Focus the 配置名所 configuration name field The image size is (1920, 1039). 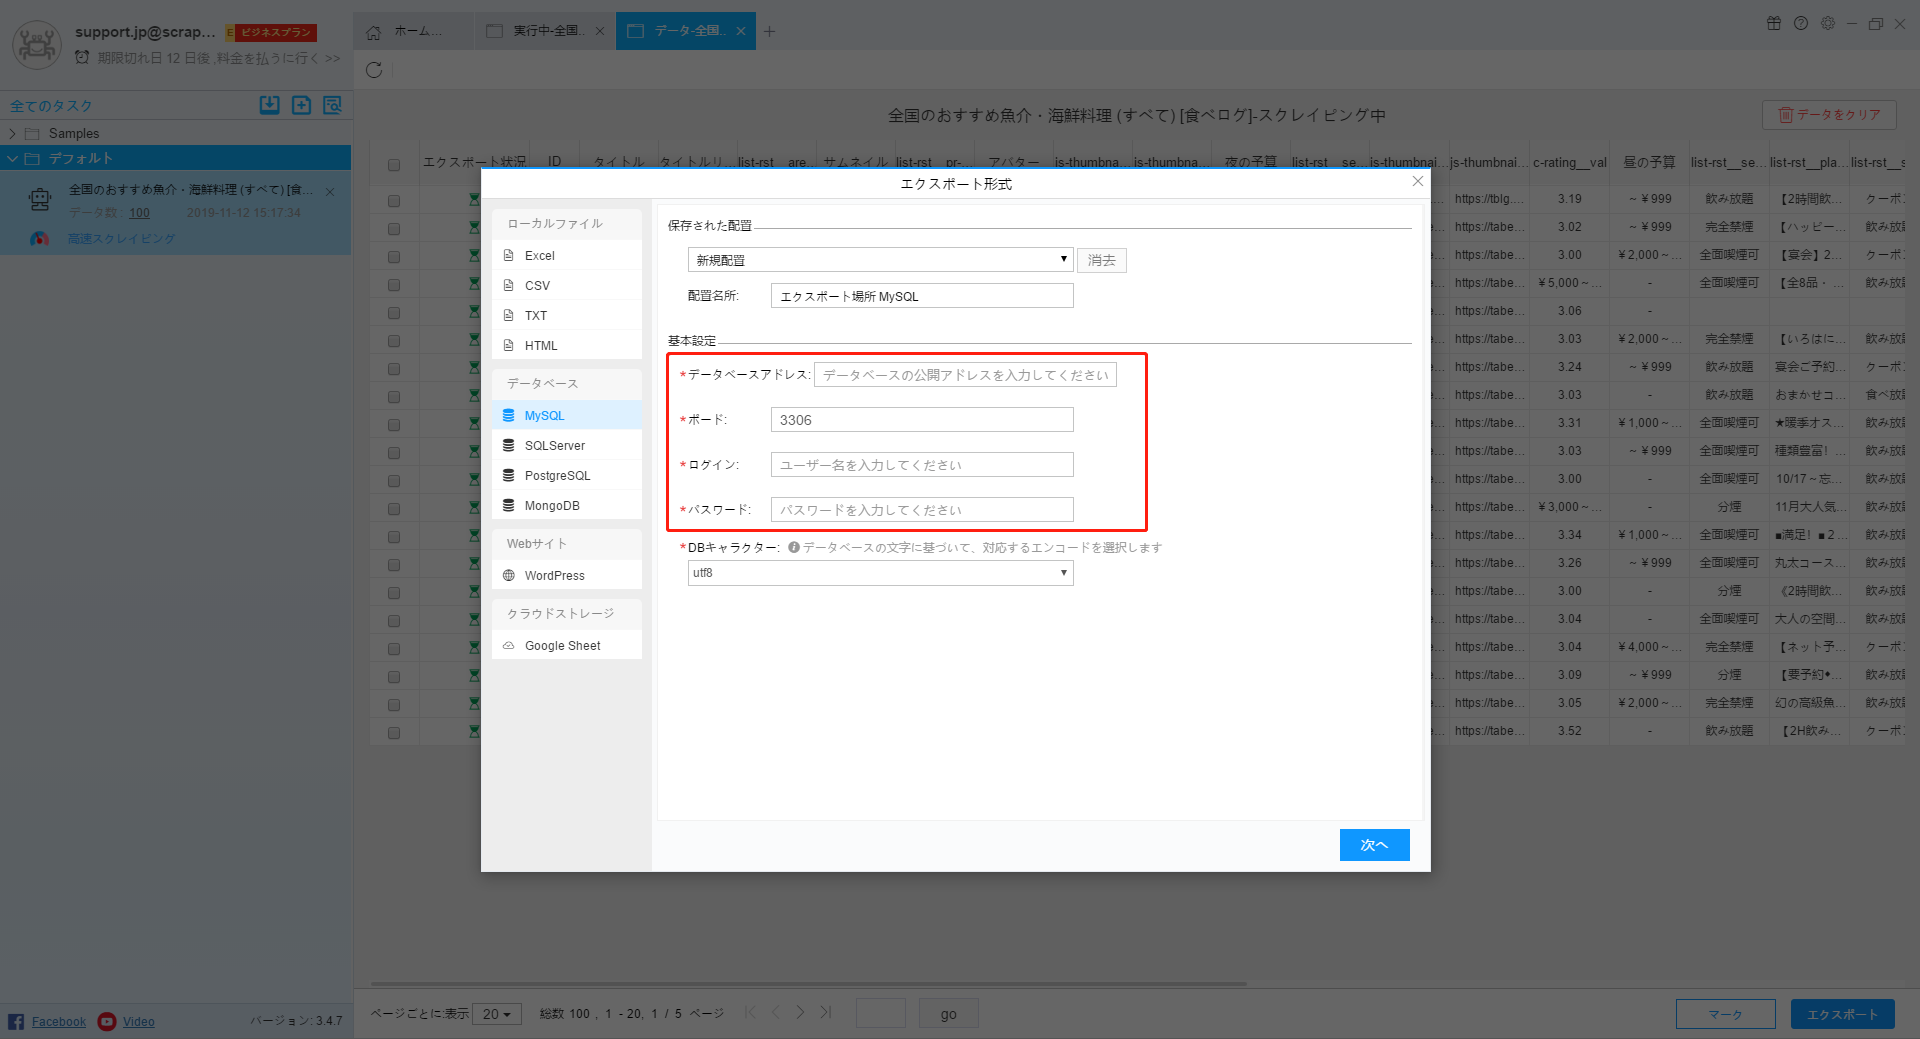click(922, 296)
